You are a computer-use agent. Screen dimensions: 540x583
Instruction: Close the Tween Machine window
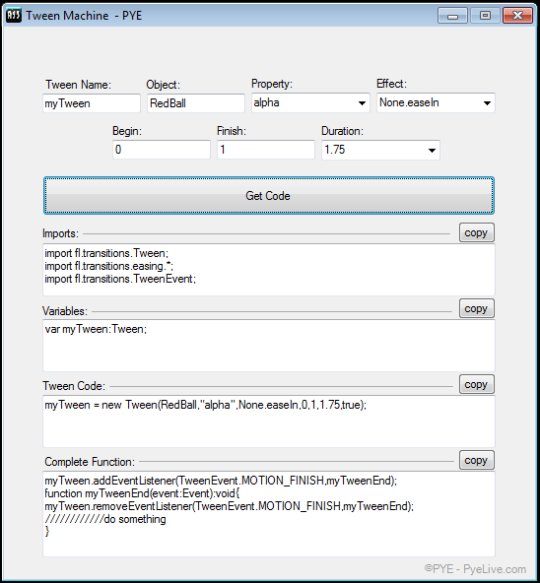point(518,16)
